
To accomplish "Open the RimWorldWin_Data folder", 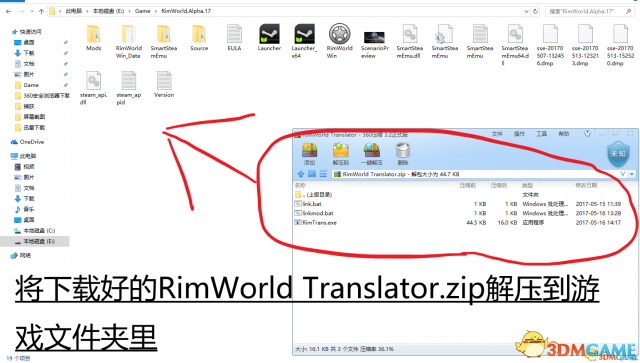I will tap(129, 41).
